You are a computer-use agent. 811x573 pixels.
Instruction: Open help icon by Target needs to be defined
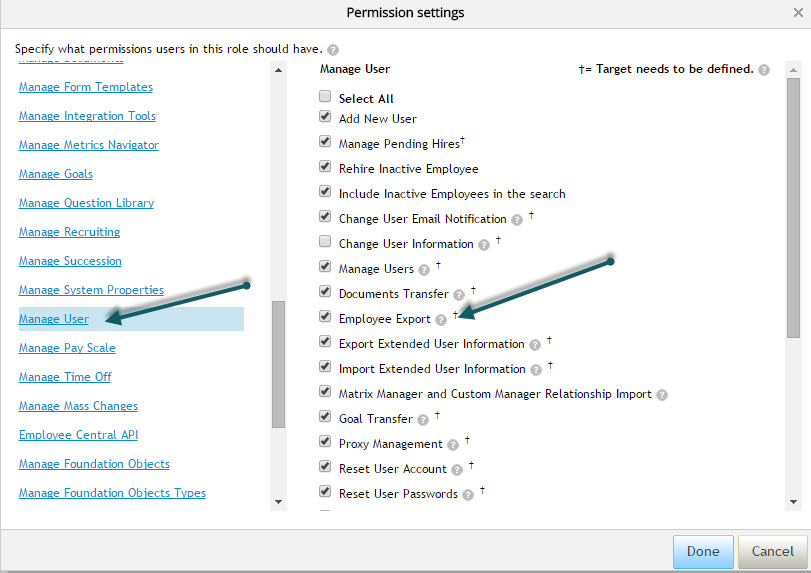pyautogui.click(x=764, y=70)
